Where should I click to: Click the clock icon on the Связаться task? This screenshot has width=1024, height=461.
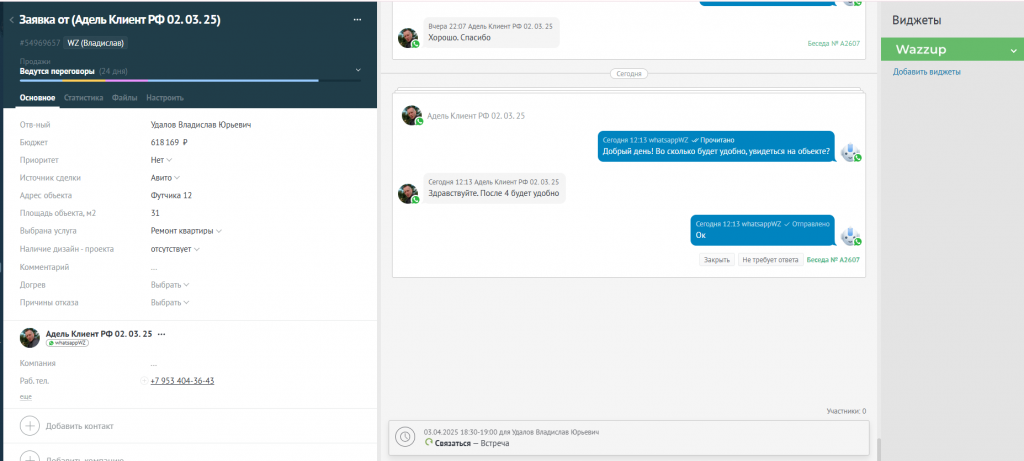[x=405, y=437]
